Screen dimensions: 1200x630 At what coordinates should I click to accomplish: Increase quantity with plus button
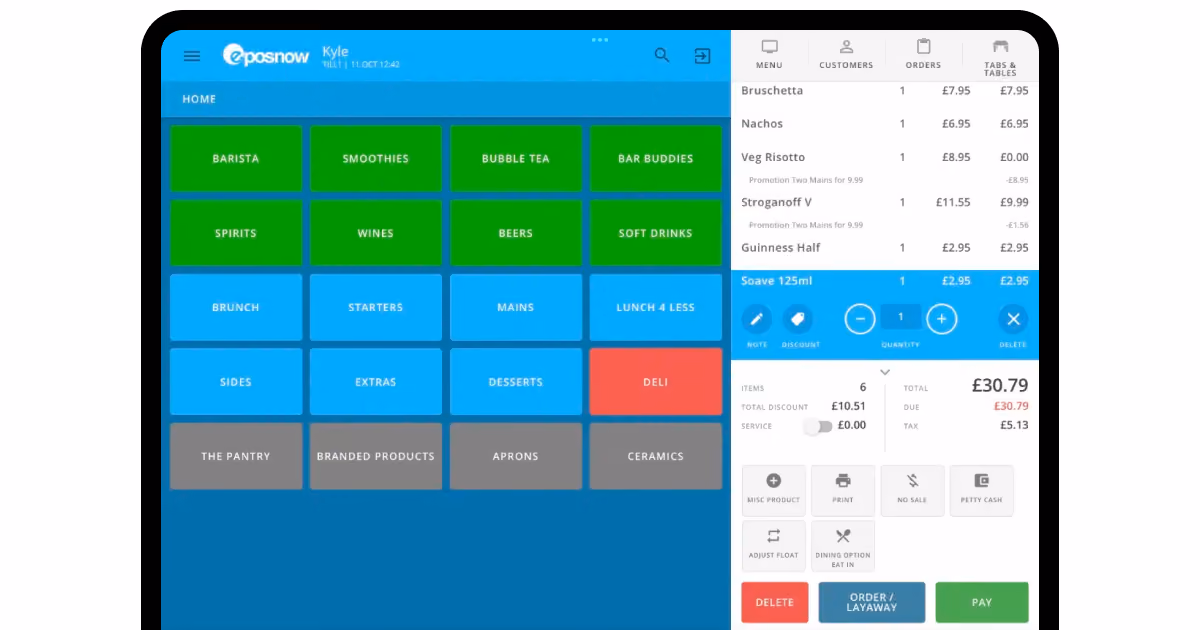click(942, 319)
